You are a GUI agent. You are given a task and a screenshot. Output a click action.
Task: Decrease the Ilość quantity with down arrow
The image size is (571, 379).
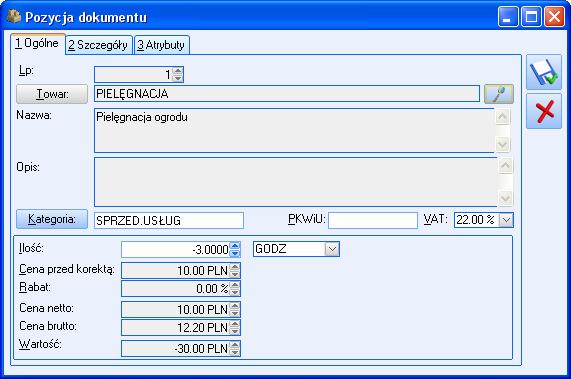(235, 253)
